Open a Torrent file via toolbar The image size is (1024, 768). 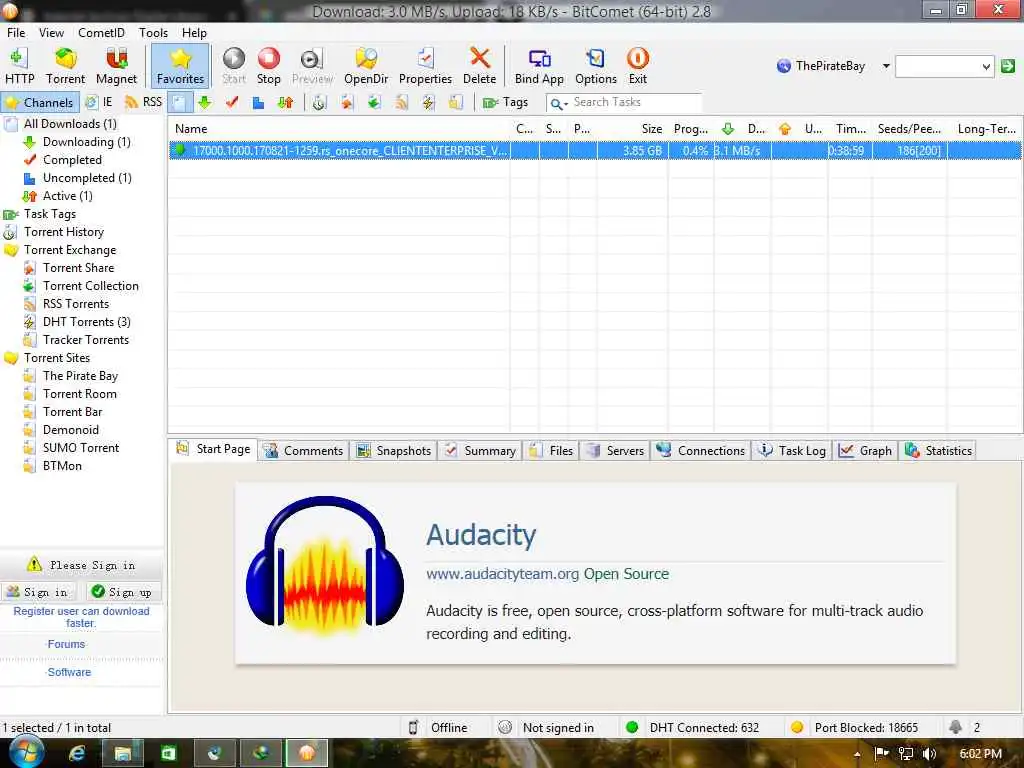(65, 66)
